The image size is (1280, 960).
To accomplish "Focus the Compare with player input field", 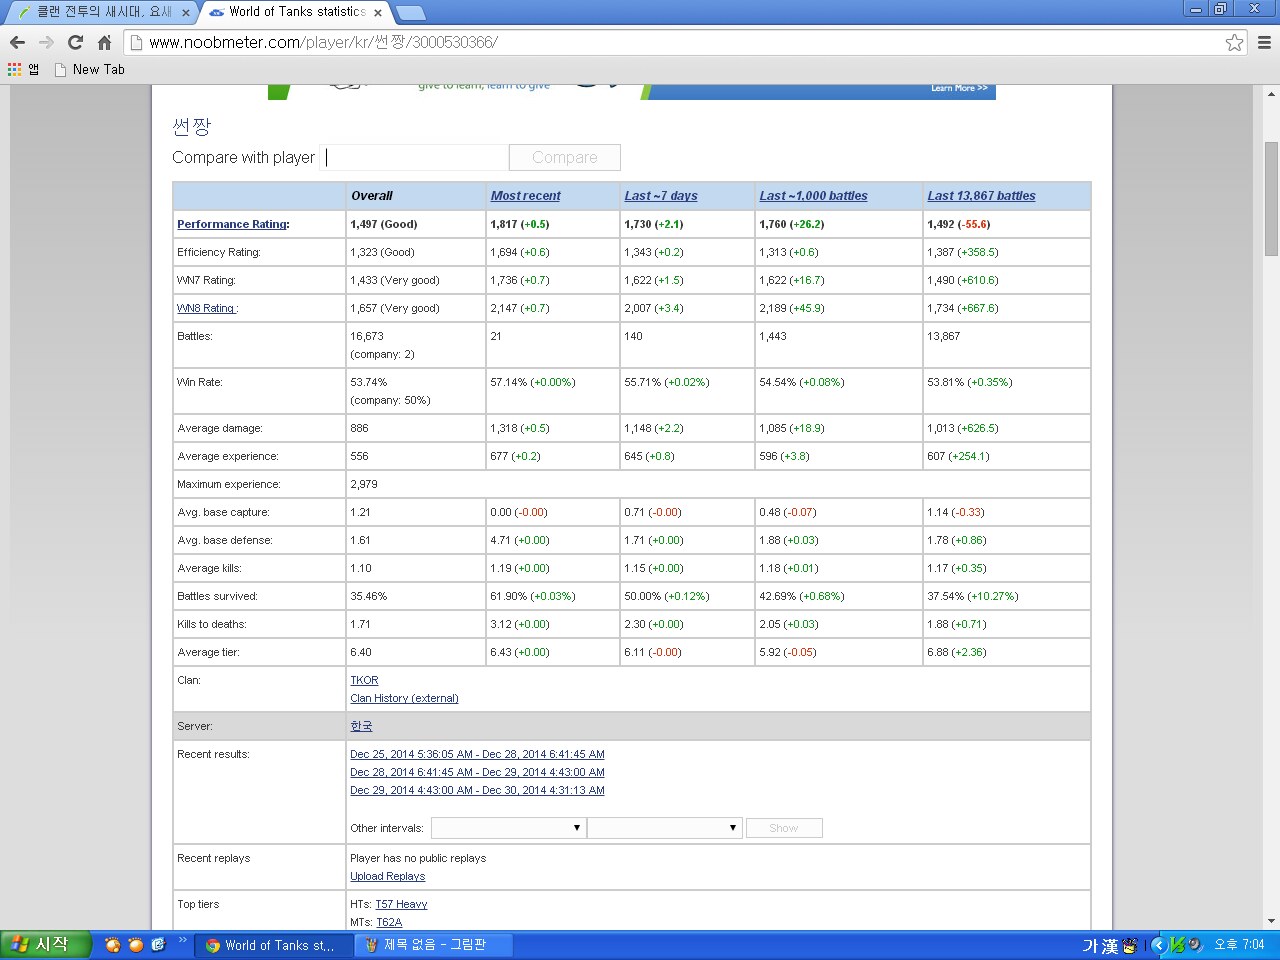I will coord(414,157).
